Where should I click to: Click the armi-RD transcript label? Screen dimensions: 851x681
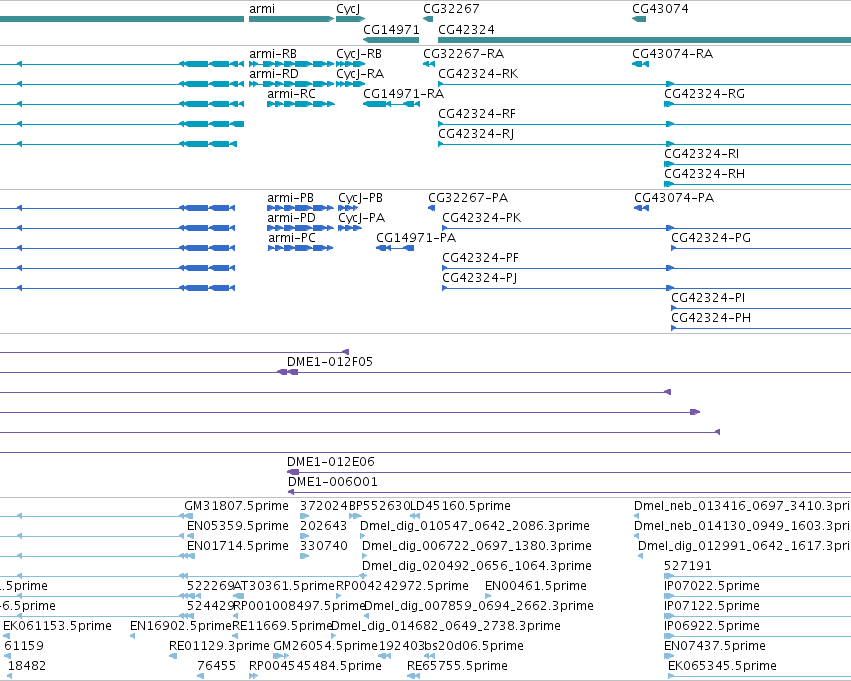(x=274, y=74)
